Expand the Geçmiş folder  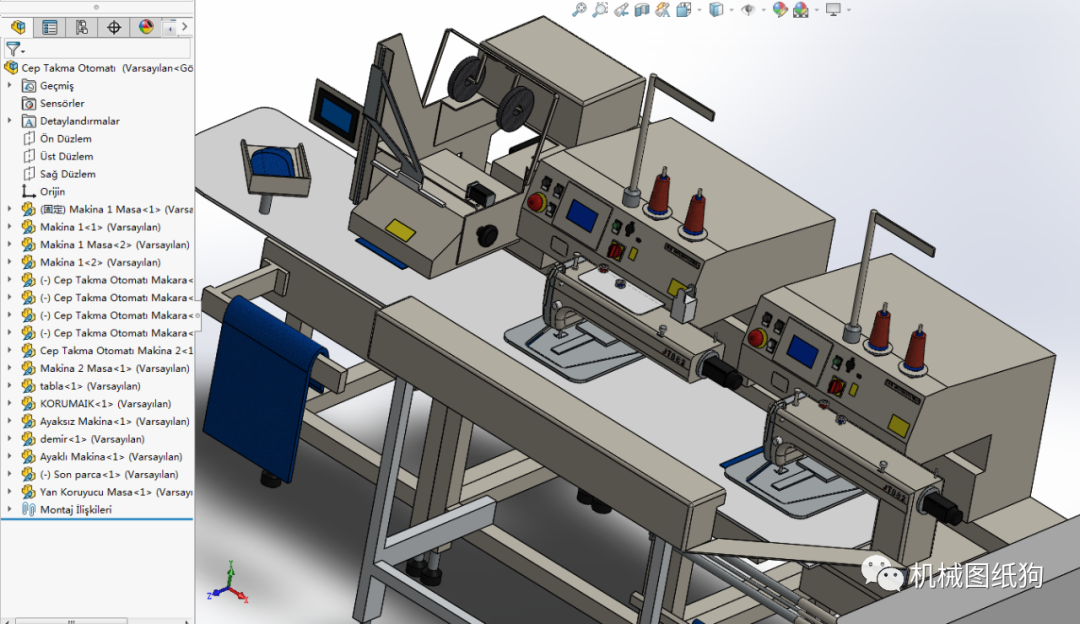pos(9,85)
